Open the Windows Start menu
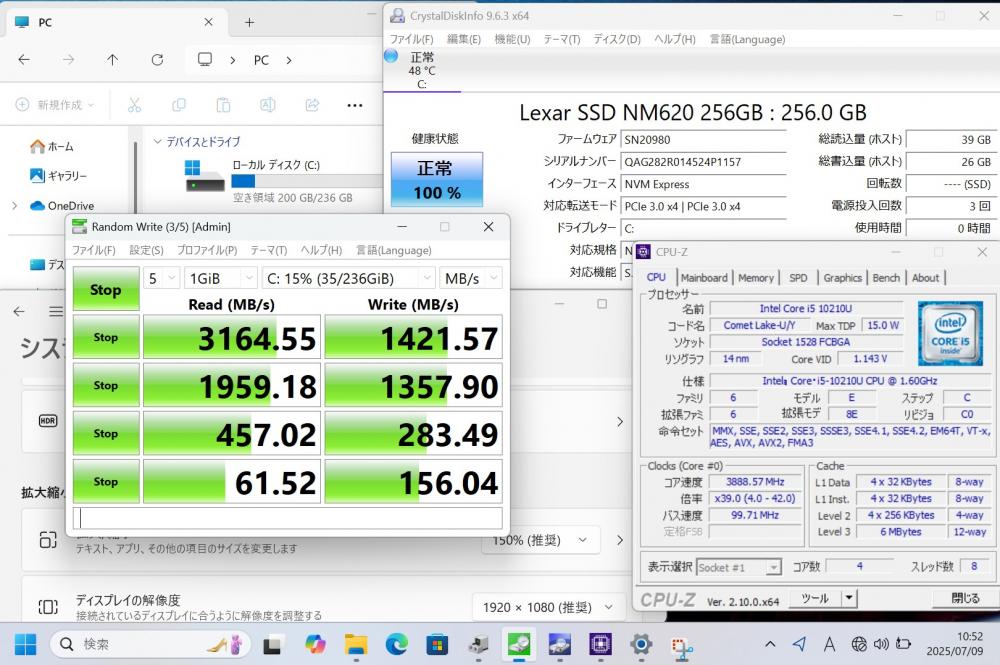1000x665 pixels. click(x=25, y=645)
